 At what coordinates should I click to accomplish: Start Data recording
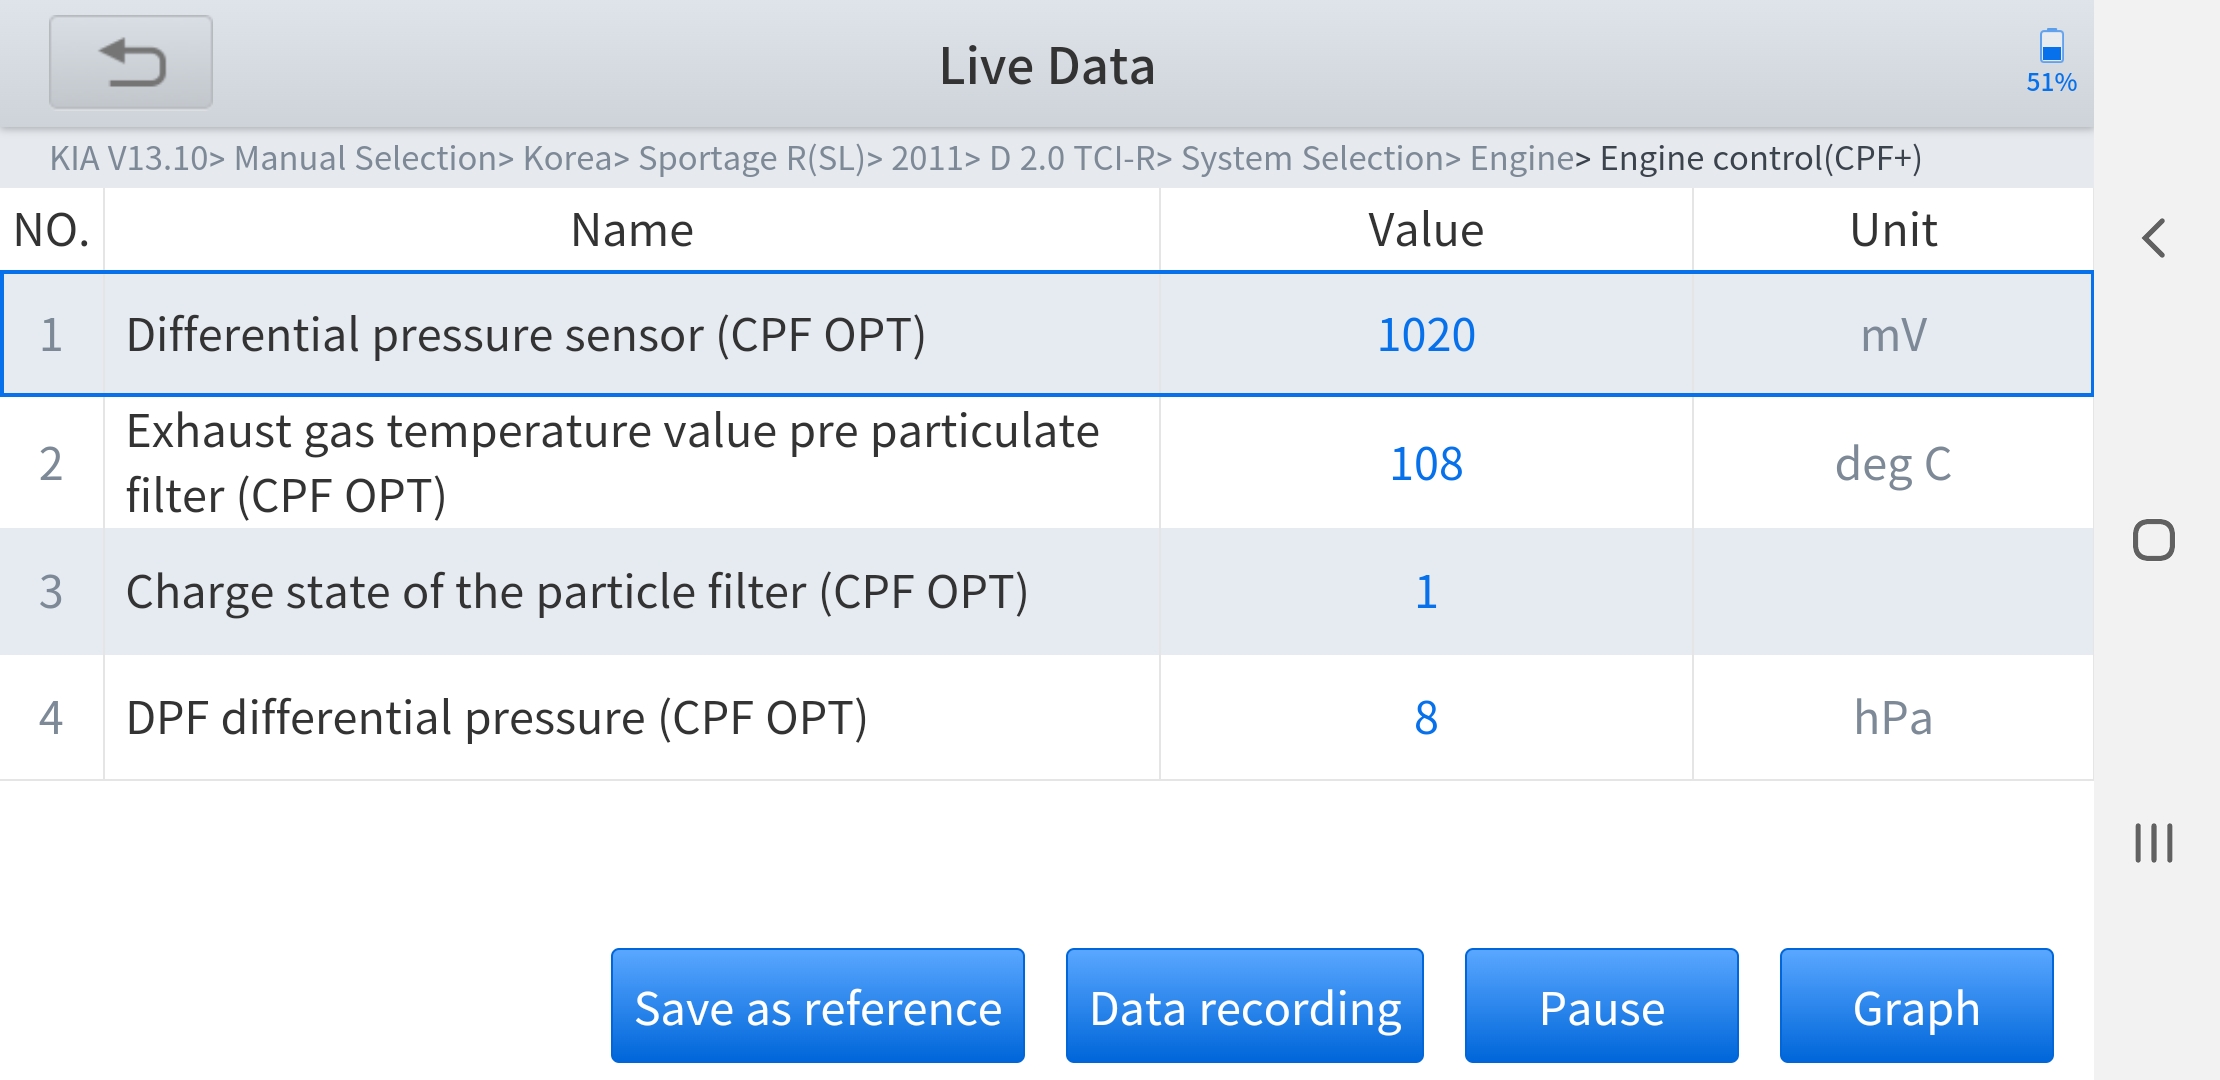tap(1244, 1006)
